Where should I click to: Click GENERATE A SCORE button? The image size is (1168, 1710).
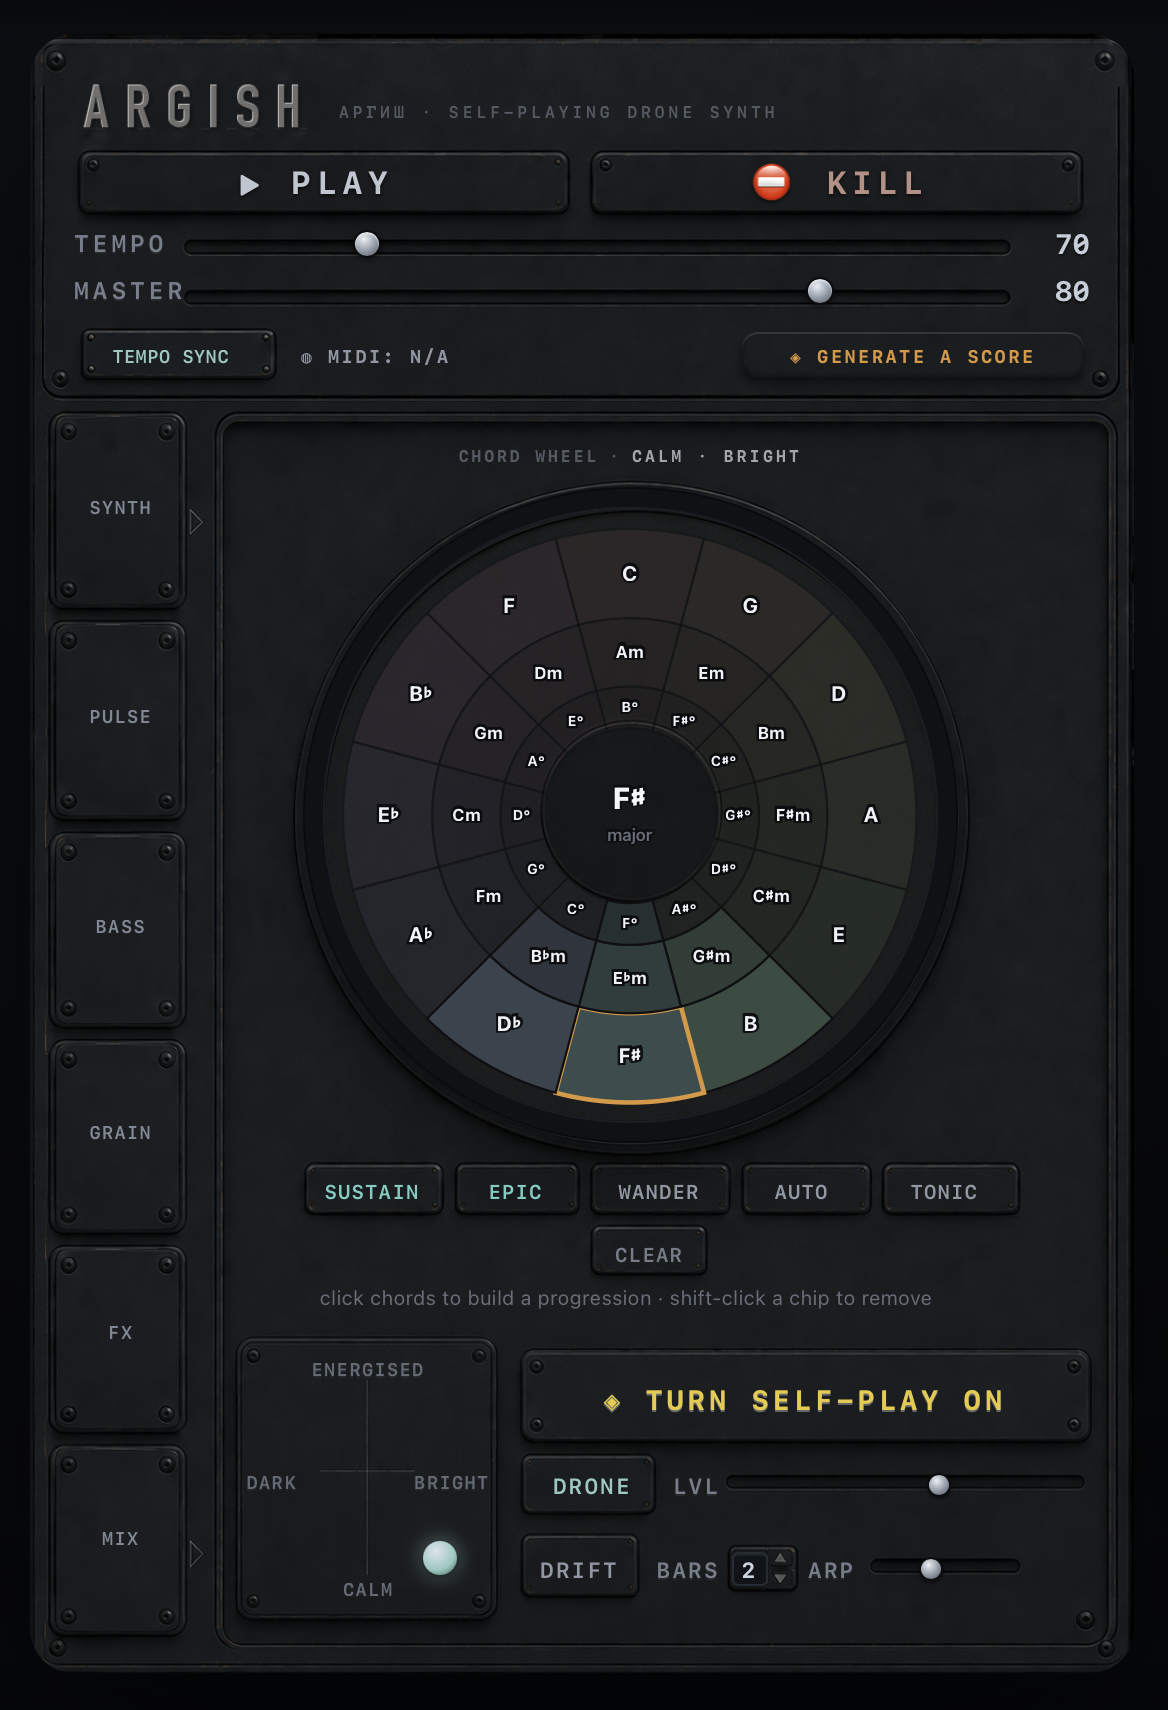(912, 357)
